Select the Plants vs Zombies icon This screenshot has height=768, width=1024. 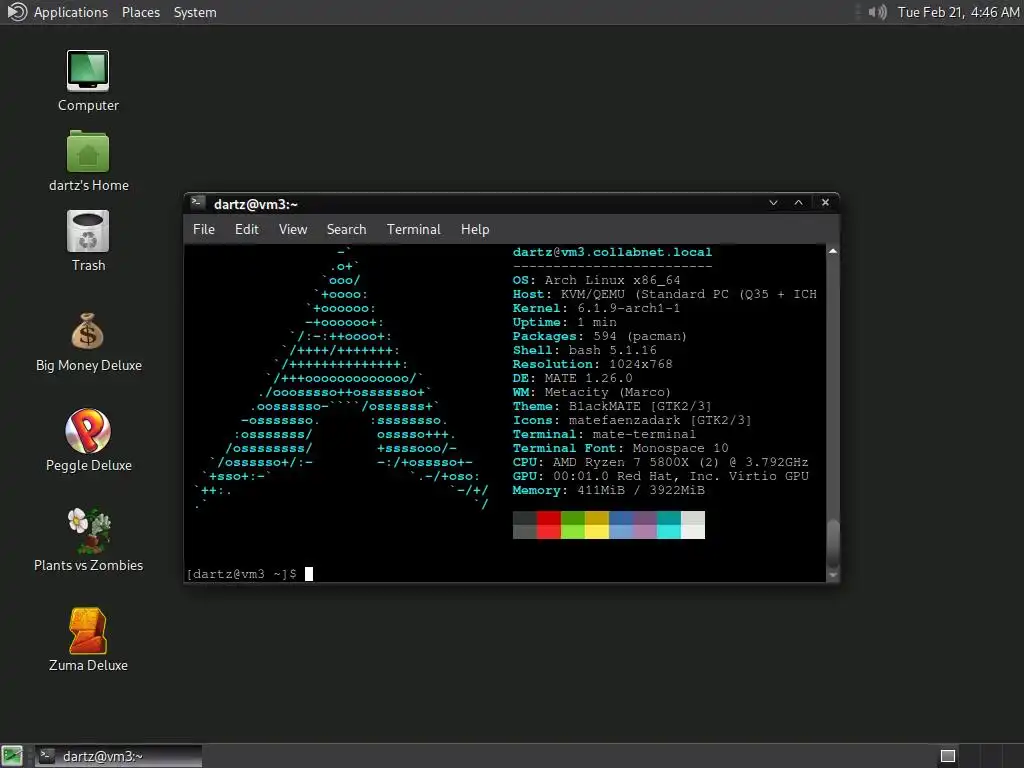88,541
